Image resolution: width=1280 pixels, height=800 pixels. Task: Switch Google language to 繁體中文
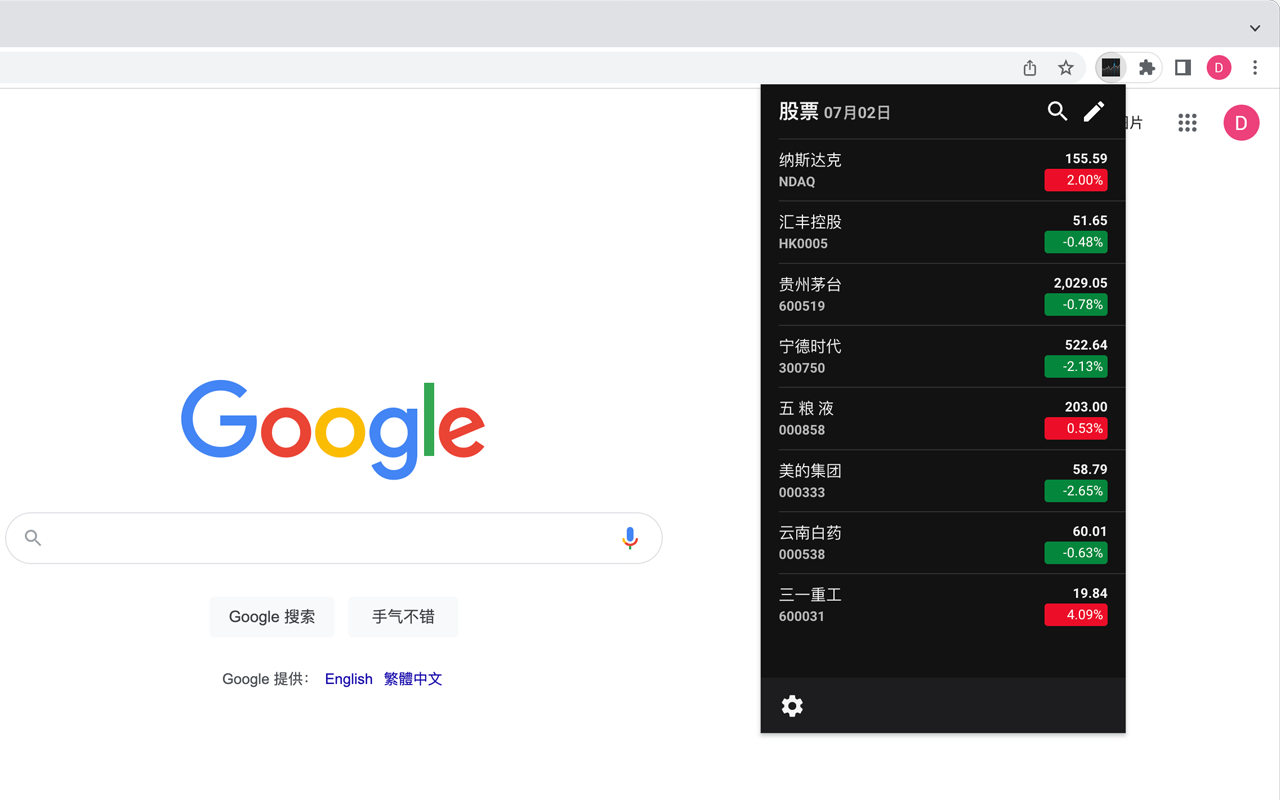pyautogui.click(x=413, y=679)
